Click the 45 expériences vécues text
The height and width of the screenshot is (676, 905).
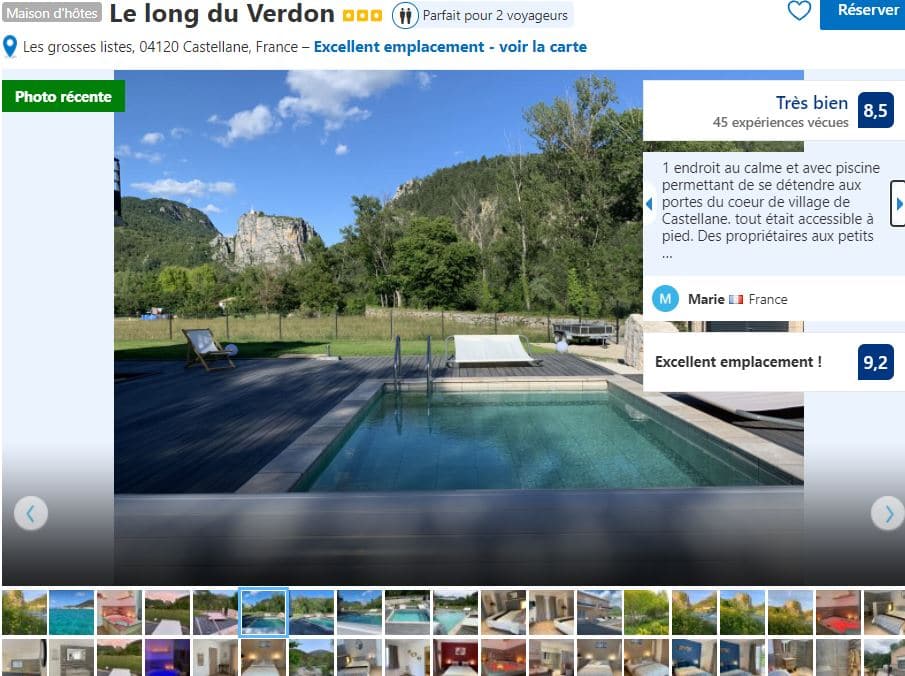click(780, 122)
